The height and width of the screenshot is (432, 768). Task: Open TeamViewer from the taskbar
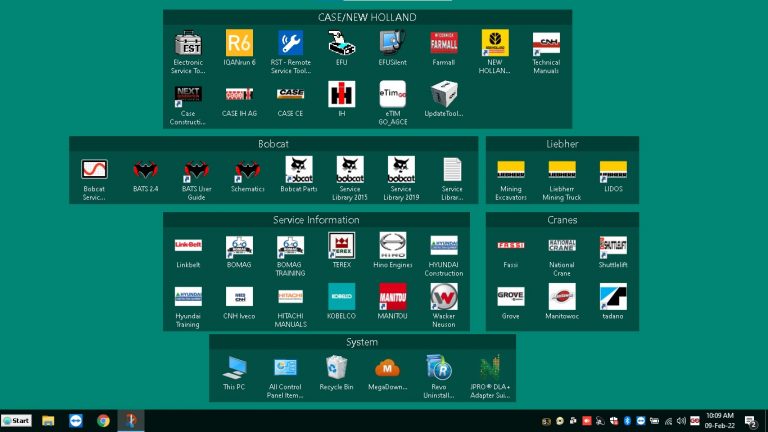75,421
